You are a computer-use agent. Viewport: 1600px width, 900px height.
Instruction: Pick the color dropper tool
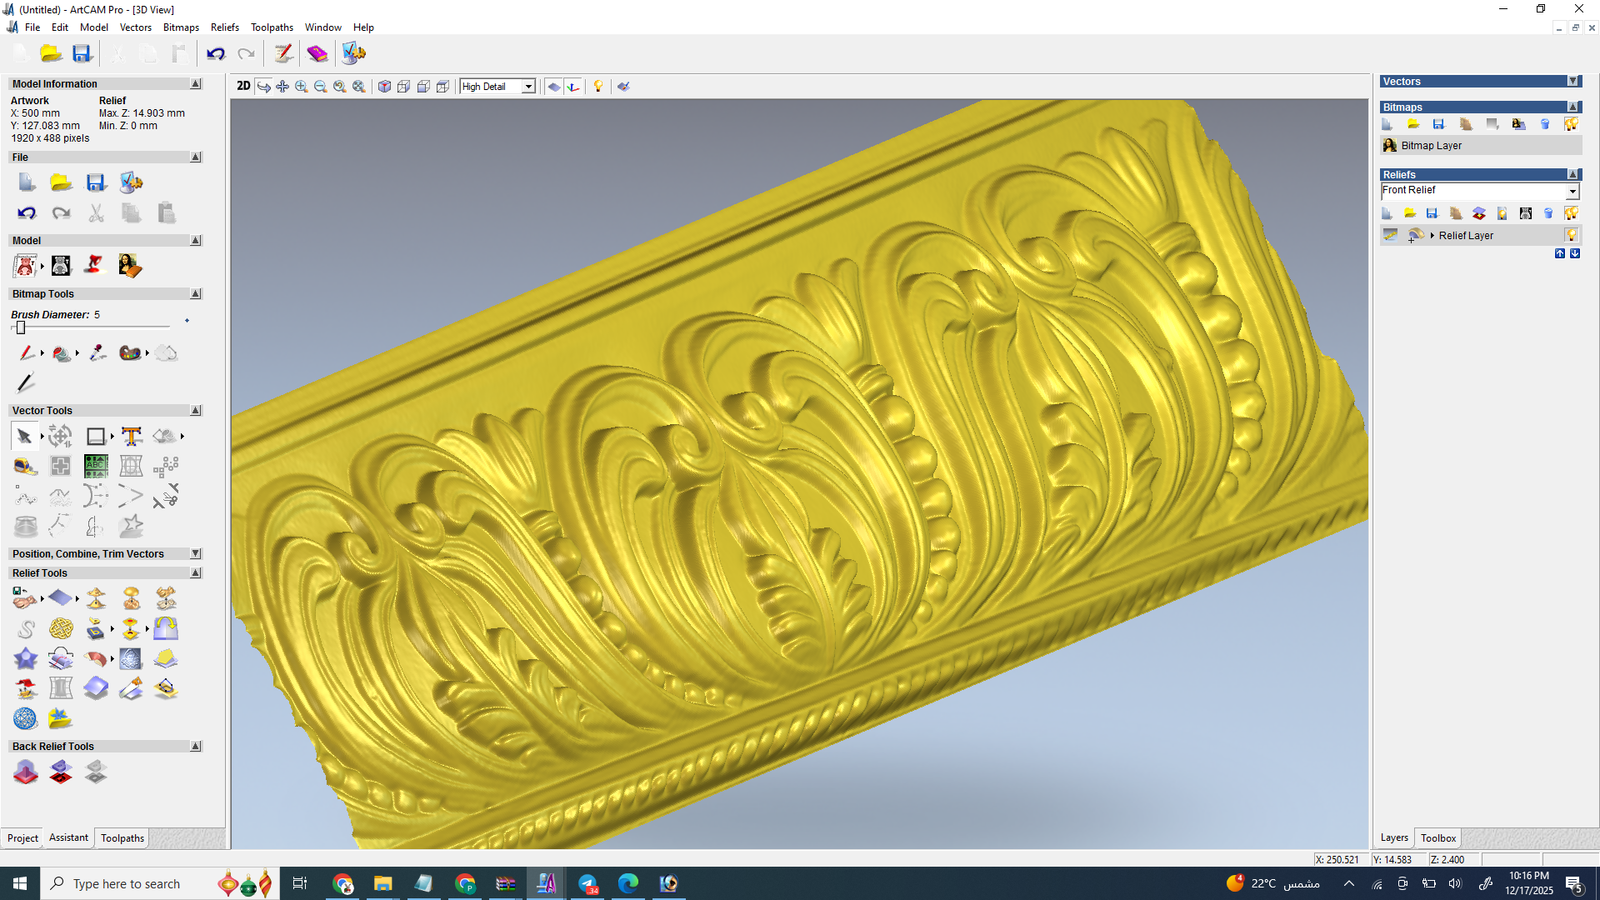97,353
